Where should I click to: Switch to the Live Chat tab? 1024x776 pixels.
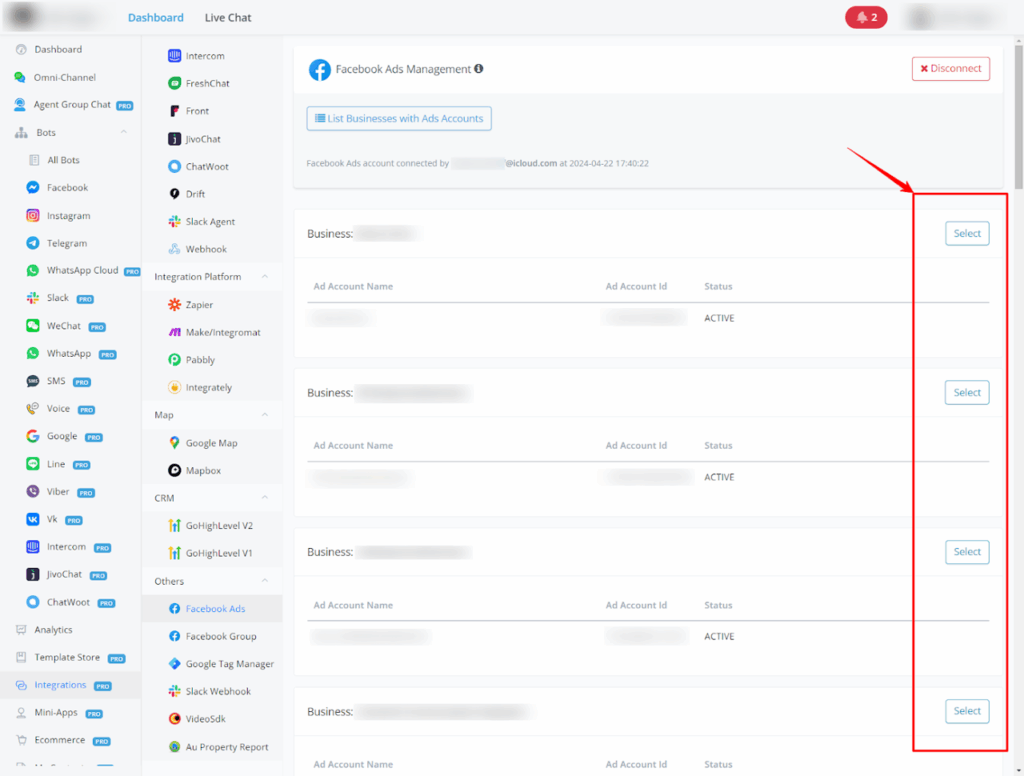point(228,18)
